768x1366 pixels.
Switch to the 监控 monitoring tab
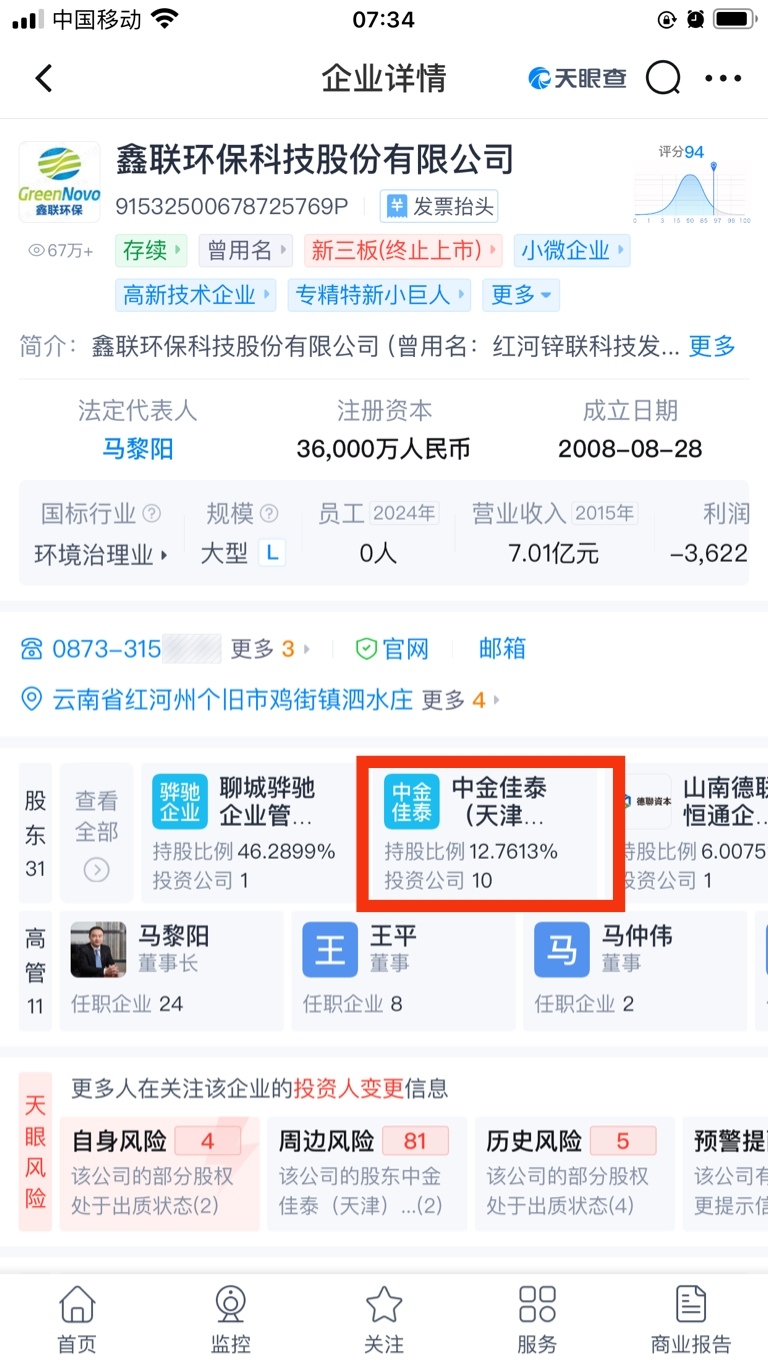[231, 1319]
